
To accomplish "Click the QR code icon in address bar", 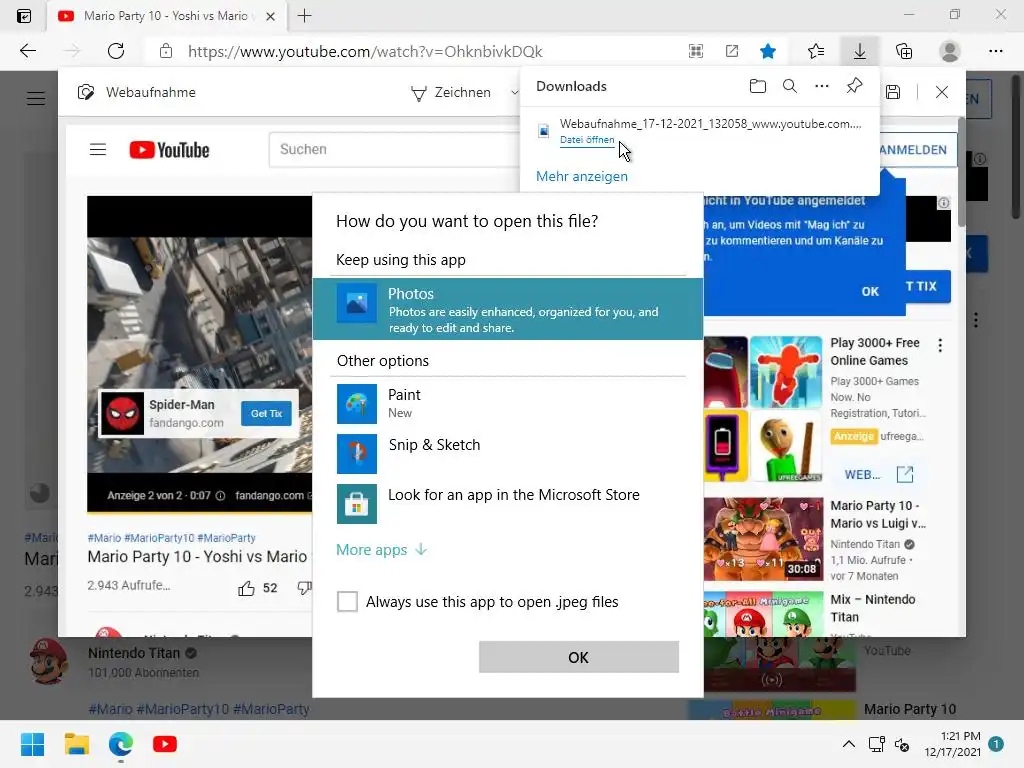I will (696, 51).
